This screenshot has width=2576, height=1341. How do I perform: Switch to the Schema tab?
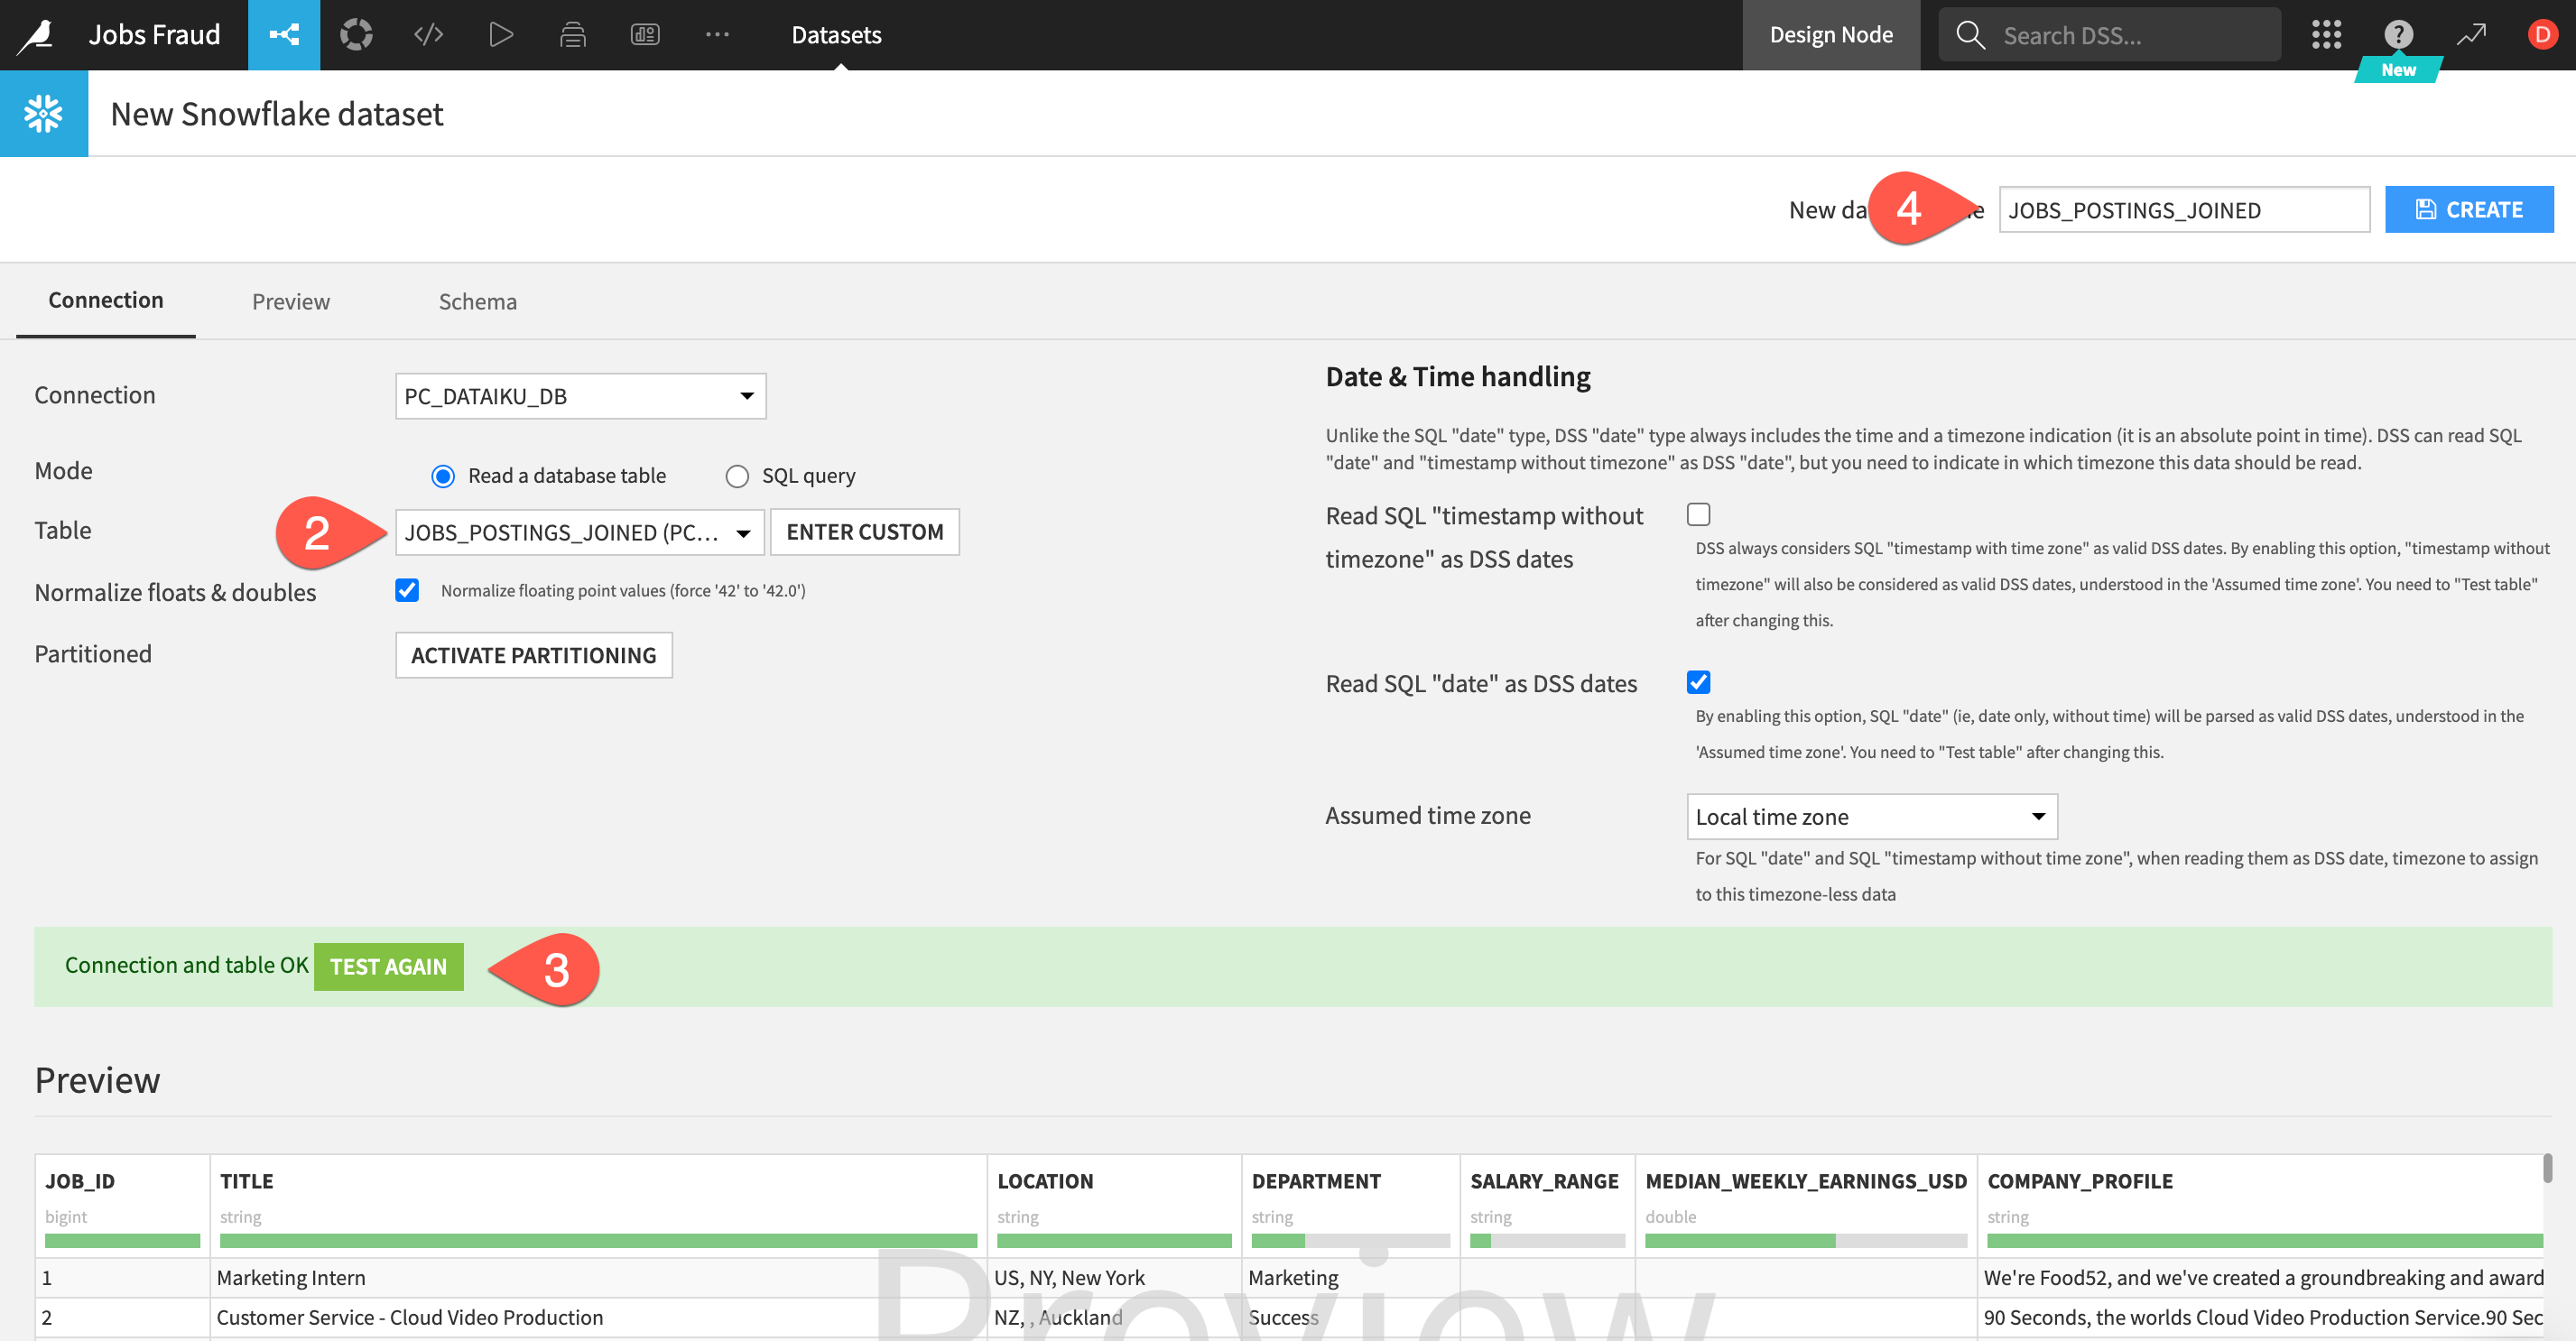click(477, 301)
